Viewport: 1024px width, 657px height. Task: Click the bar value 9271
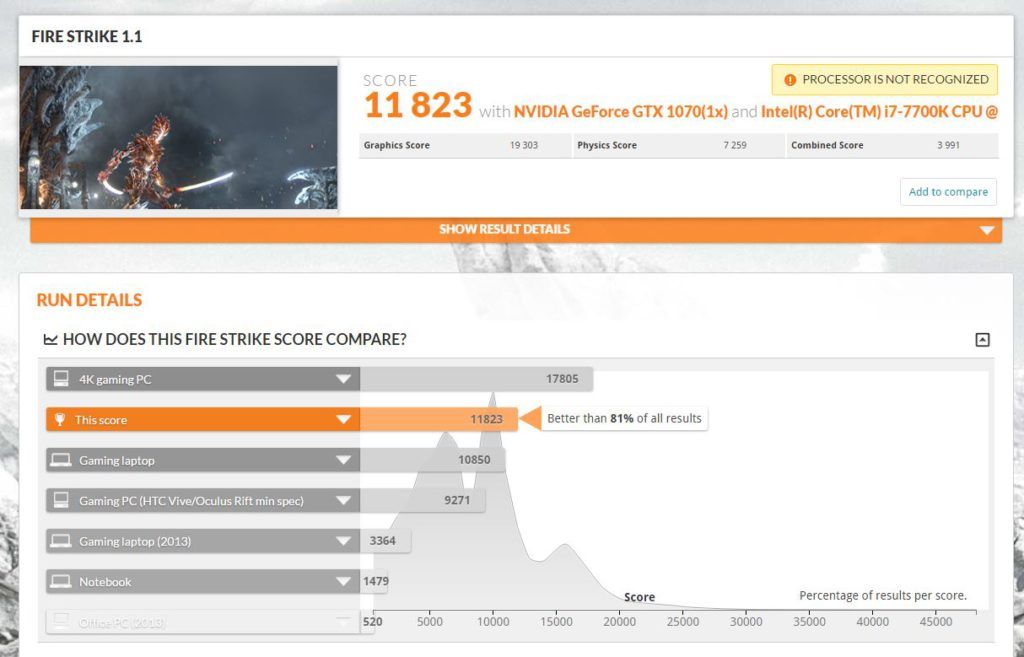click(457, 500)
